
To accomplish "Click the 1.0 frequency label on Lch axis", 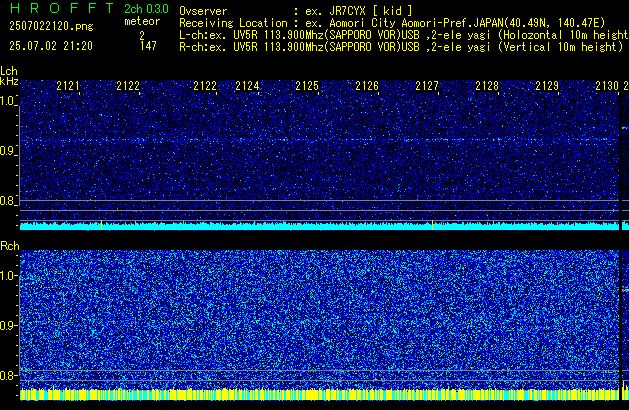I will pyautogui.click(x=7, y=101).
